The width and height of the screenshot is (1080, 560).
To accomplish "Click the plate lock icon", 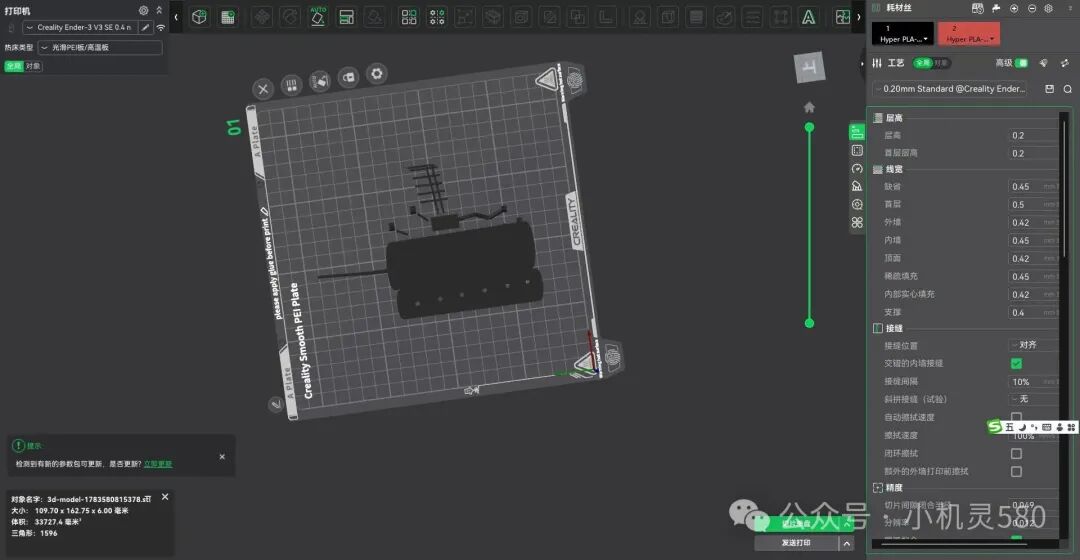I will tap(349, 77).
